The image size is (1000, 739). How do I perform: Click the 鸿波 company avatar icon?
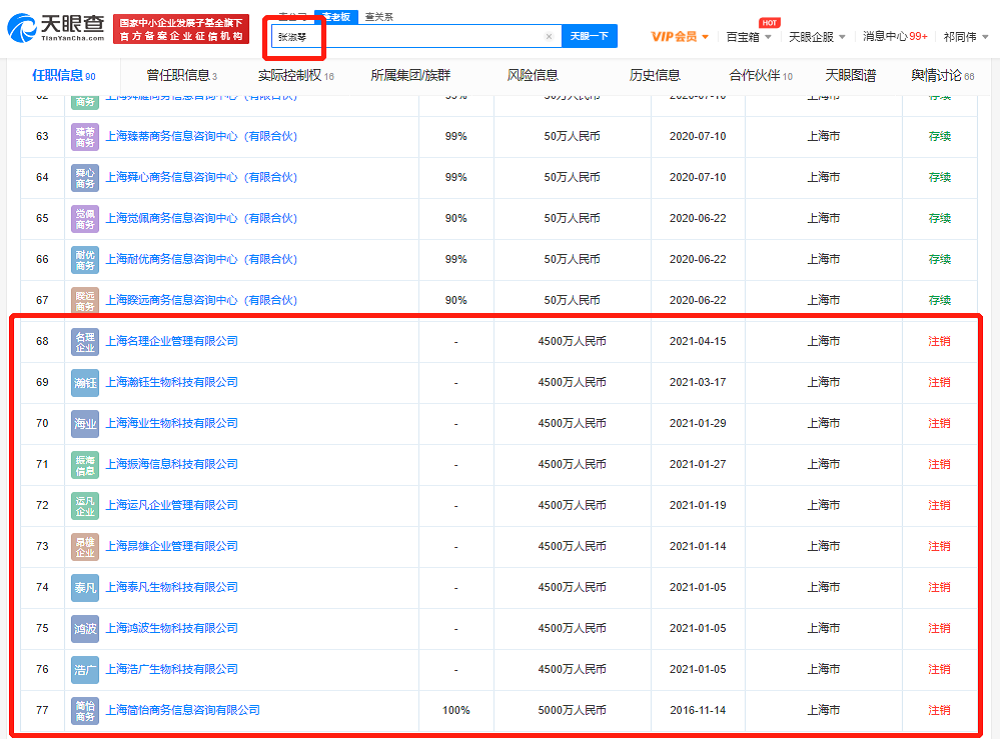pyautogui.click(x=85, y=628)
